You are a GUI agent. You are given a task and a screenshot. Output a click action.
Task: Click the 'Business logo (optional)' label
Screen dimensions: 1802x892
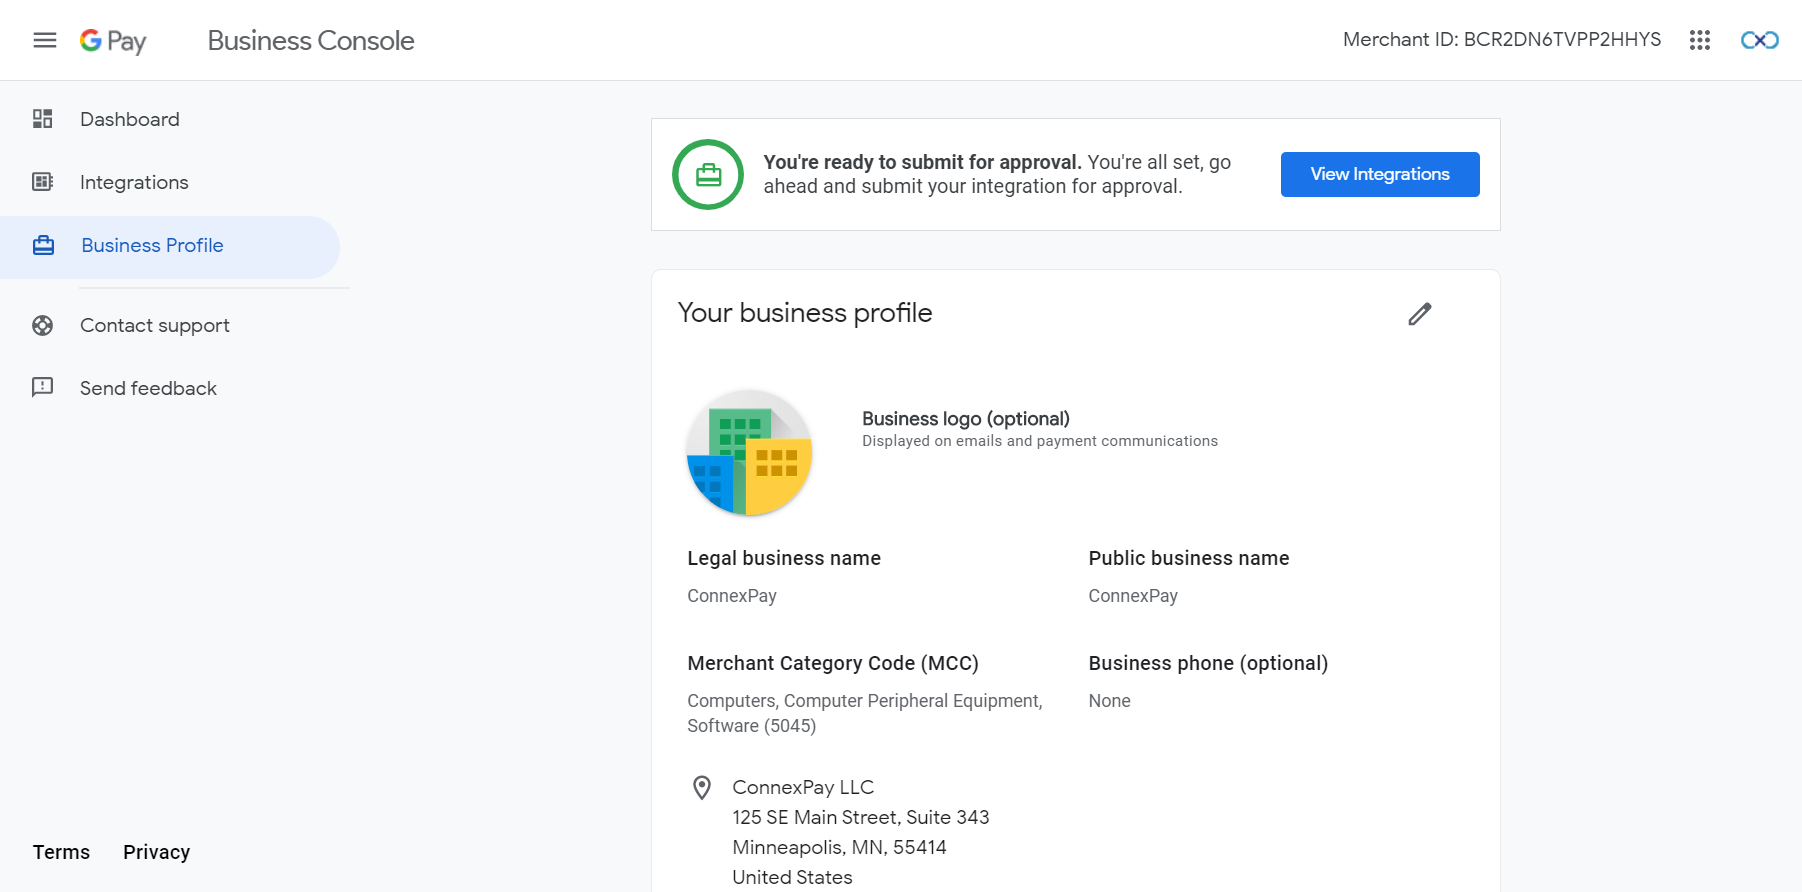pyautogui.click(x=966, y=418)
